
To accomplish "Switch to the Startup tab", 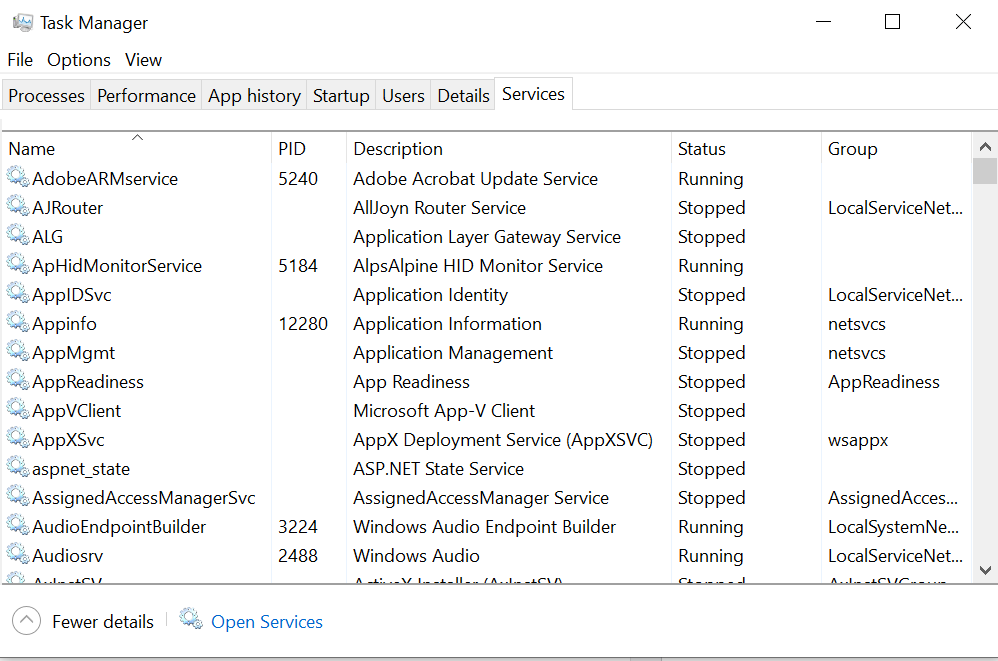I will [x=340, y=94].
